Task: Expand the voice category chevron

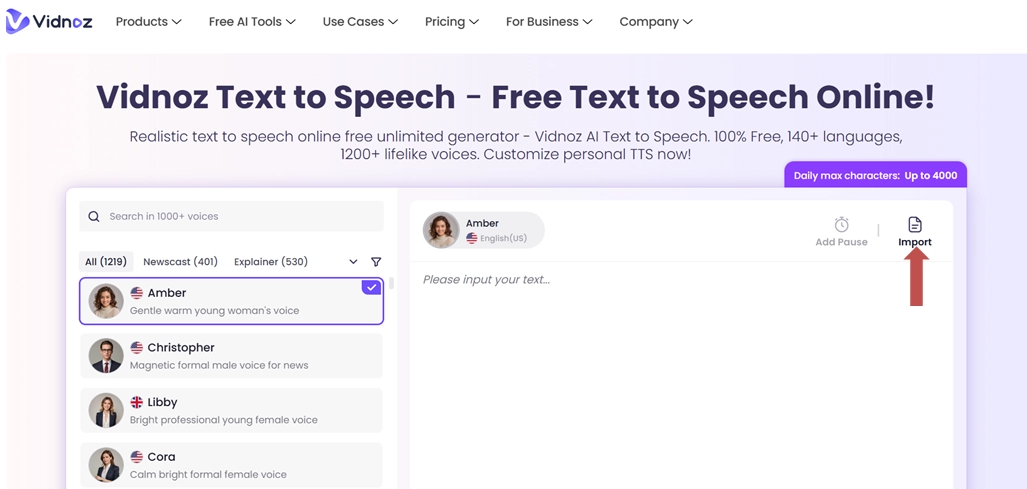Action: click(353, 262)
